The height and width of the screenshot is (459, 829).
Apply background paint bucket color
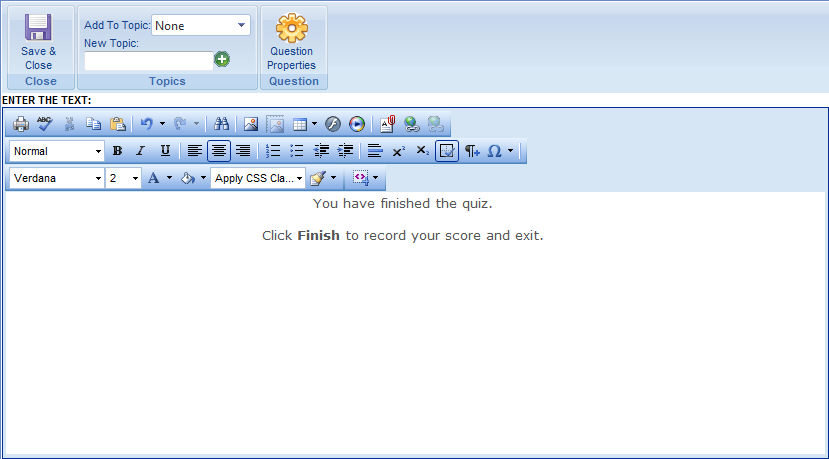pos(187,178)
